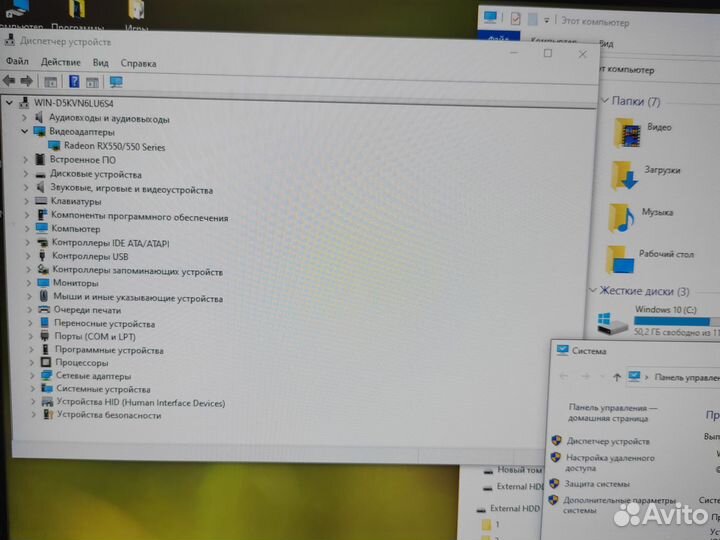Select Устройства HID (Human Interface Devices) row
720x540 pixels.
[x=141, y=402]
